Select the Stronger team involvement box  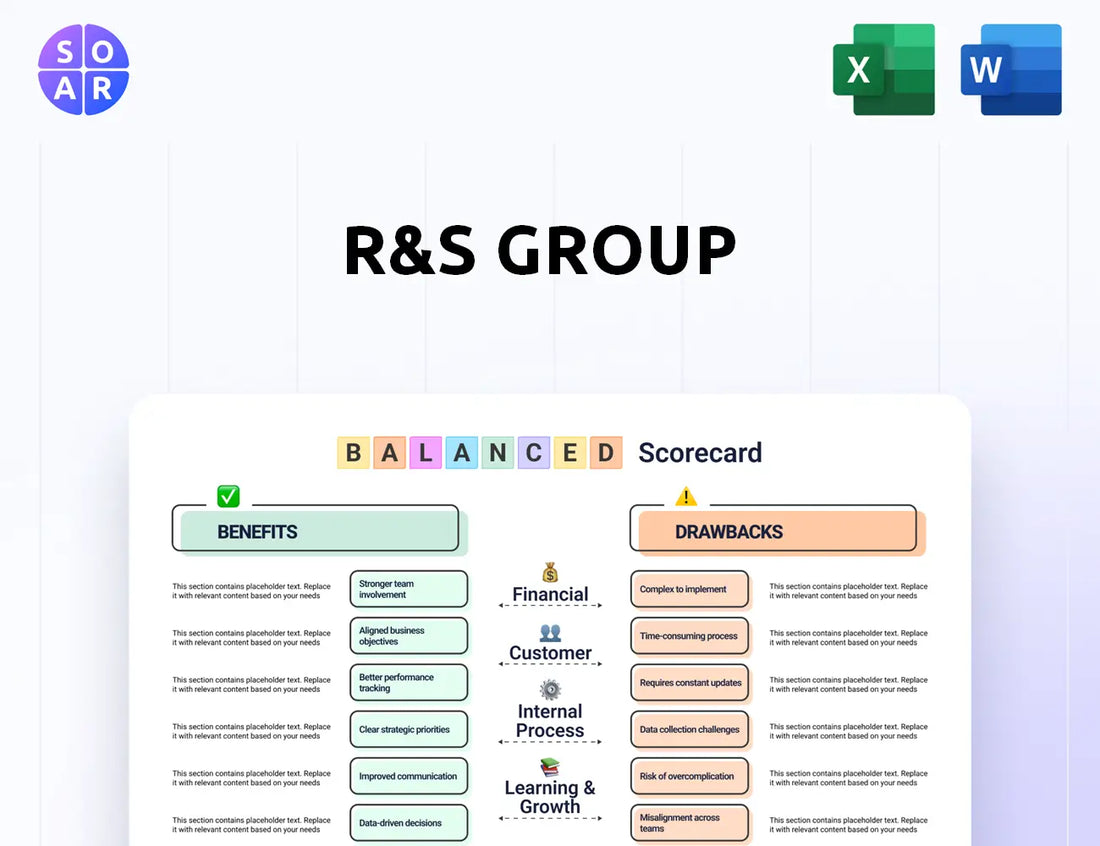pyautogui.click(x=409, y=589)
